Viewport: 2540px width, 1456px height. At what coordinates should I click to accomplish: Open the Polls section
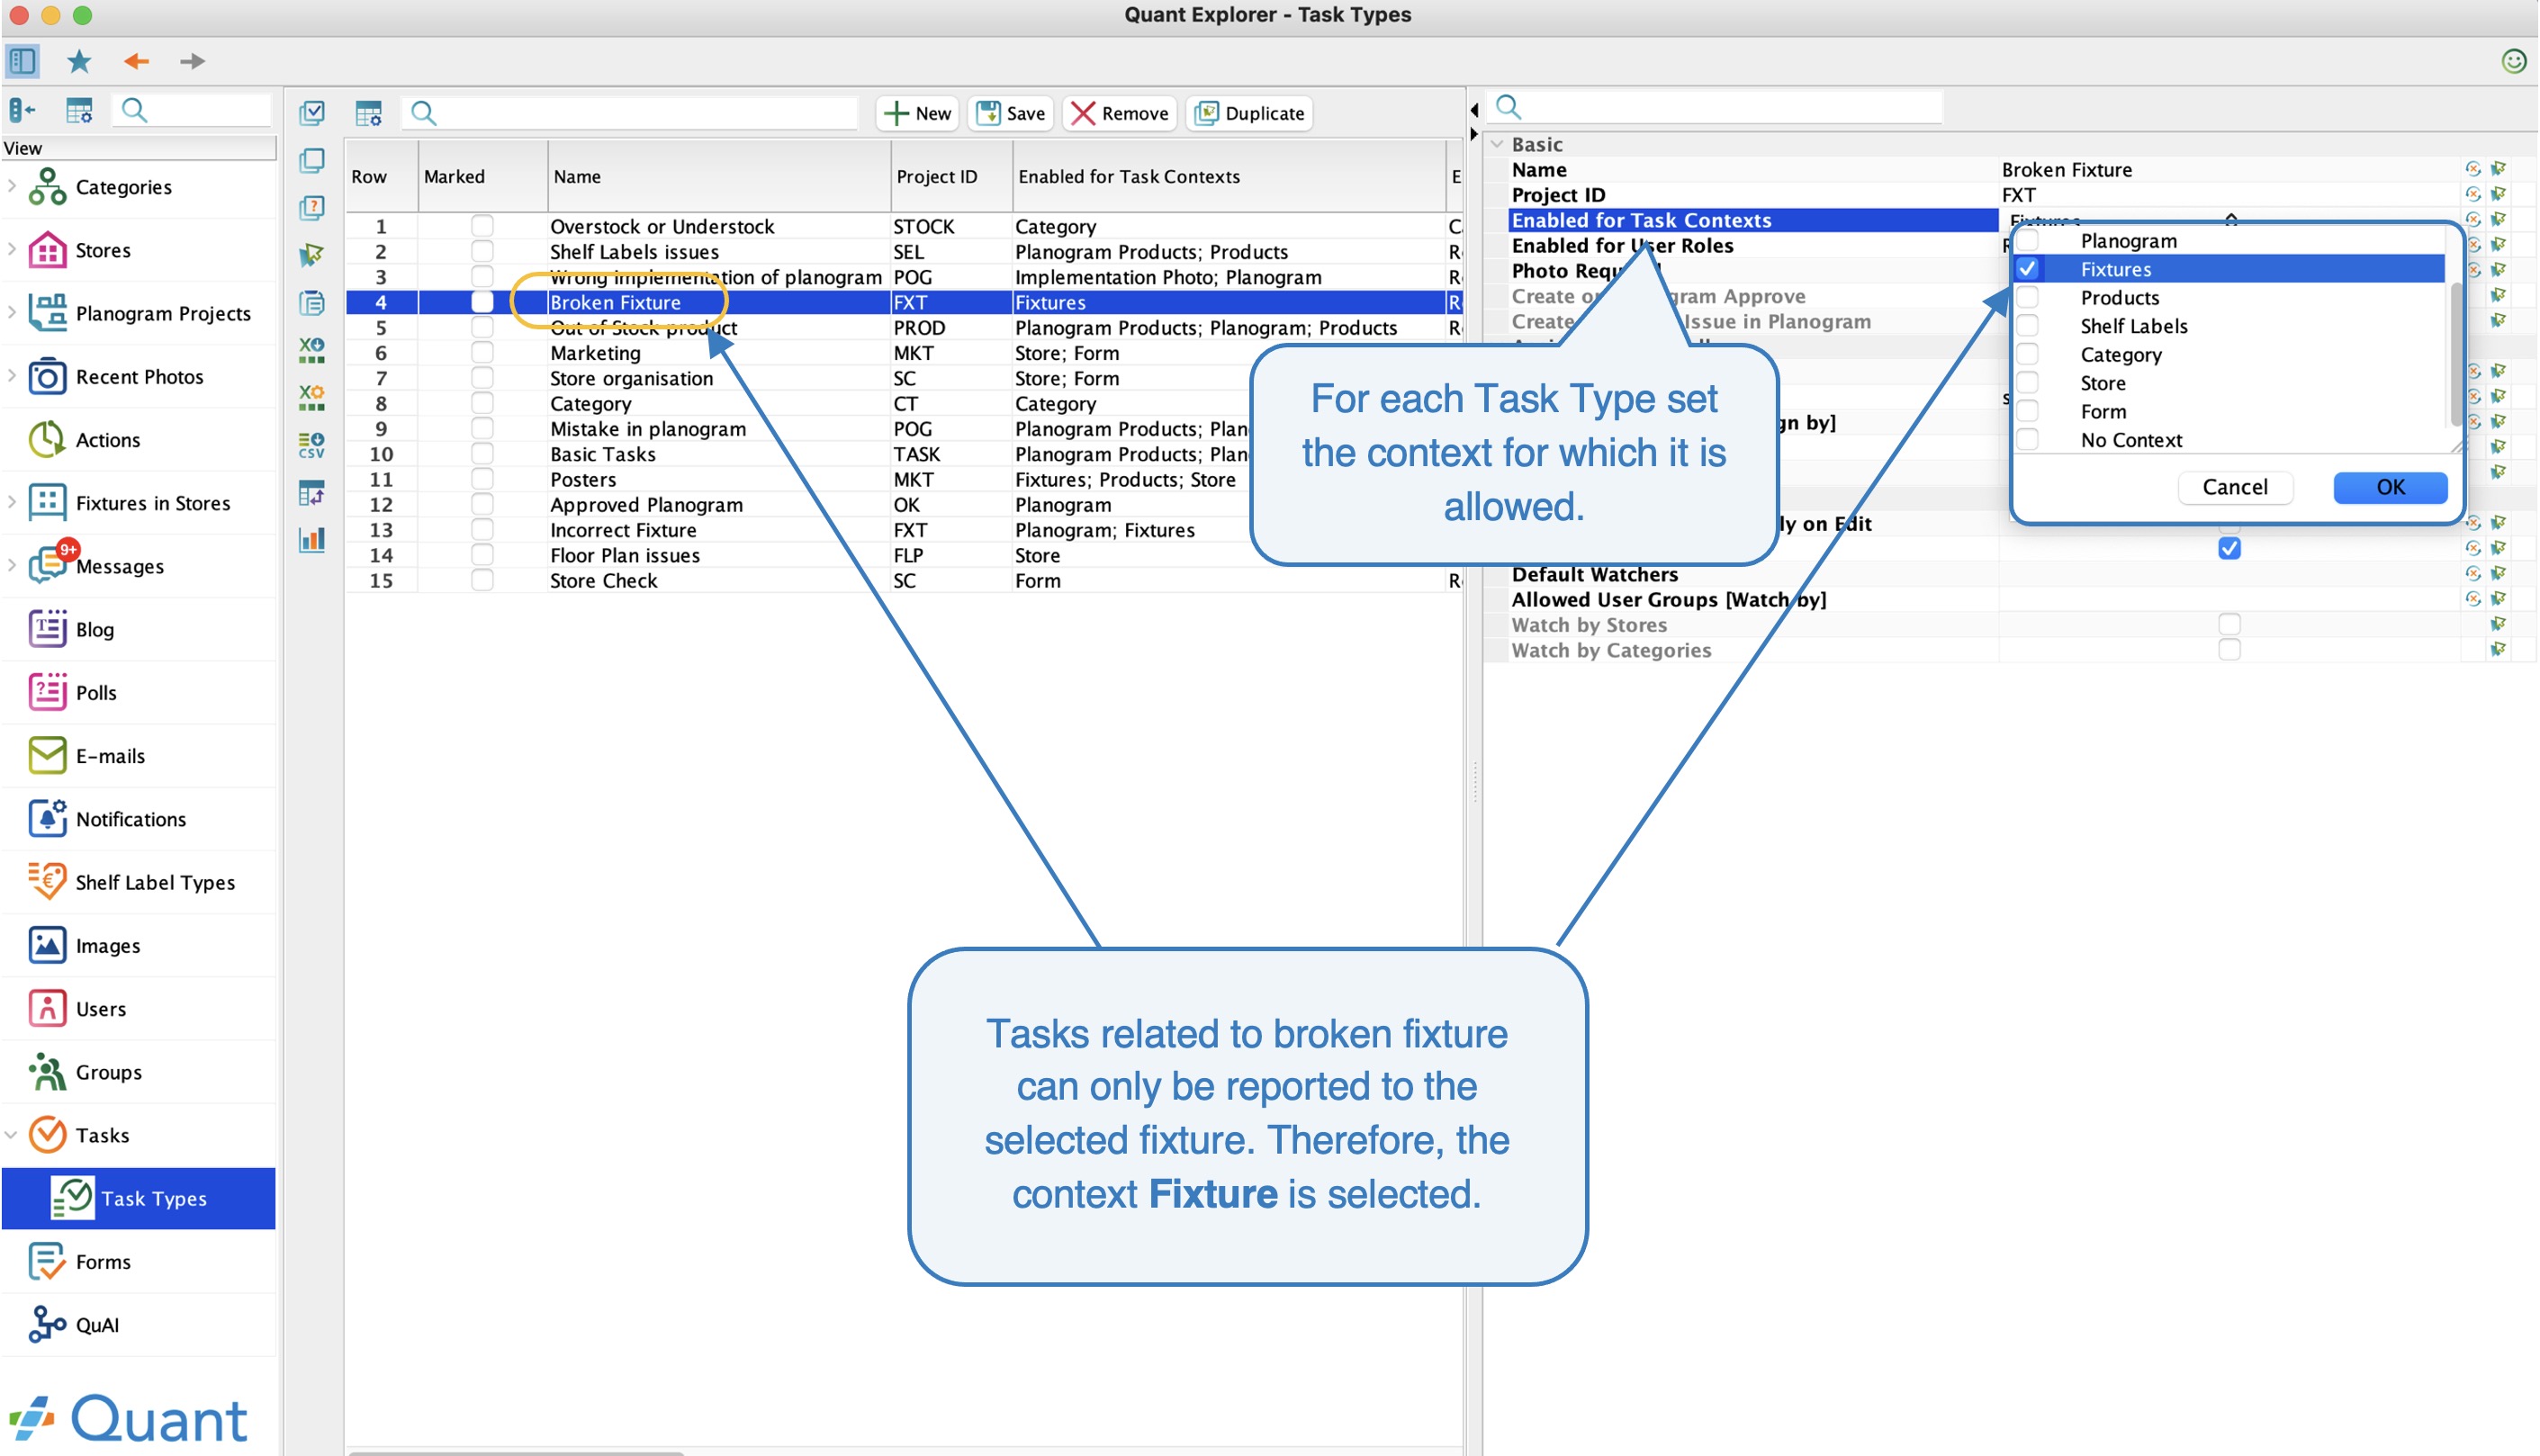click(96, 693)
